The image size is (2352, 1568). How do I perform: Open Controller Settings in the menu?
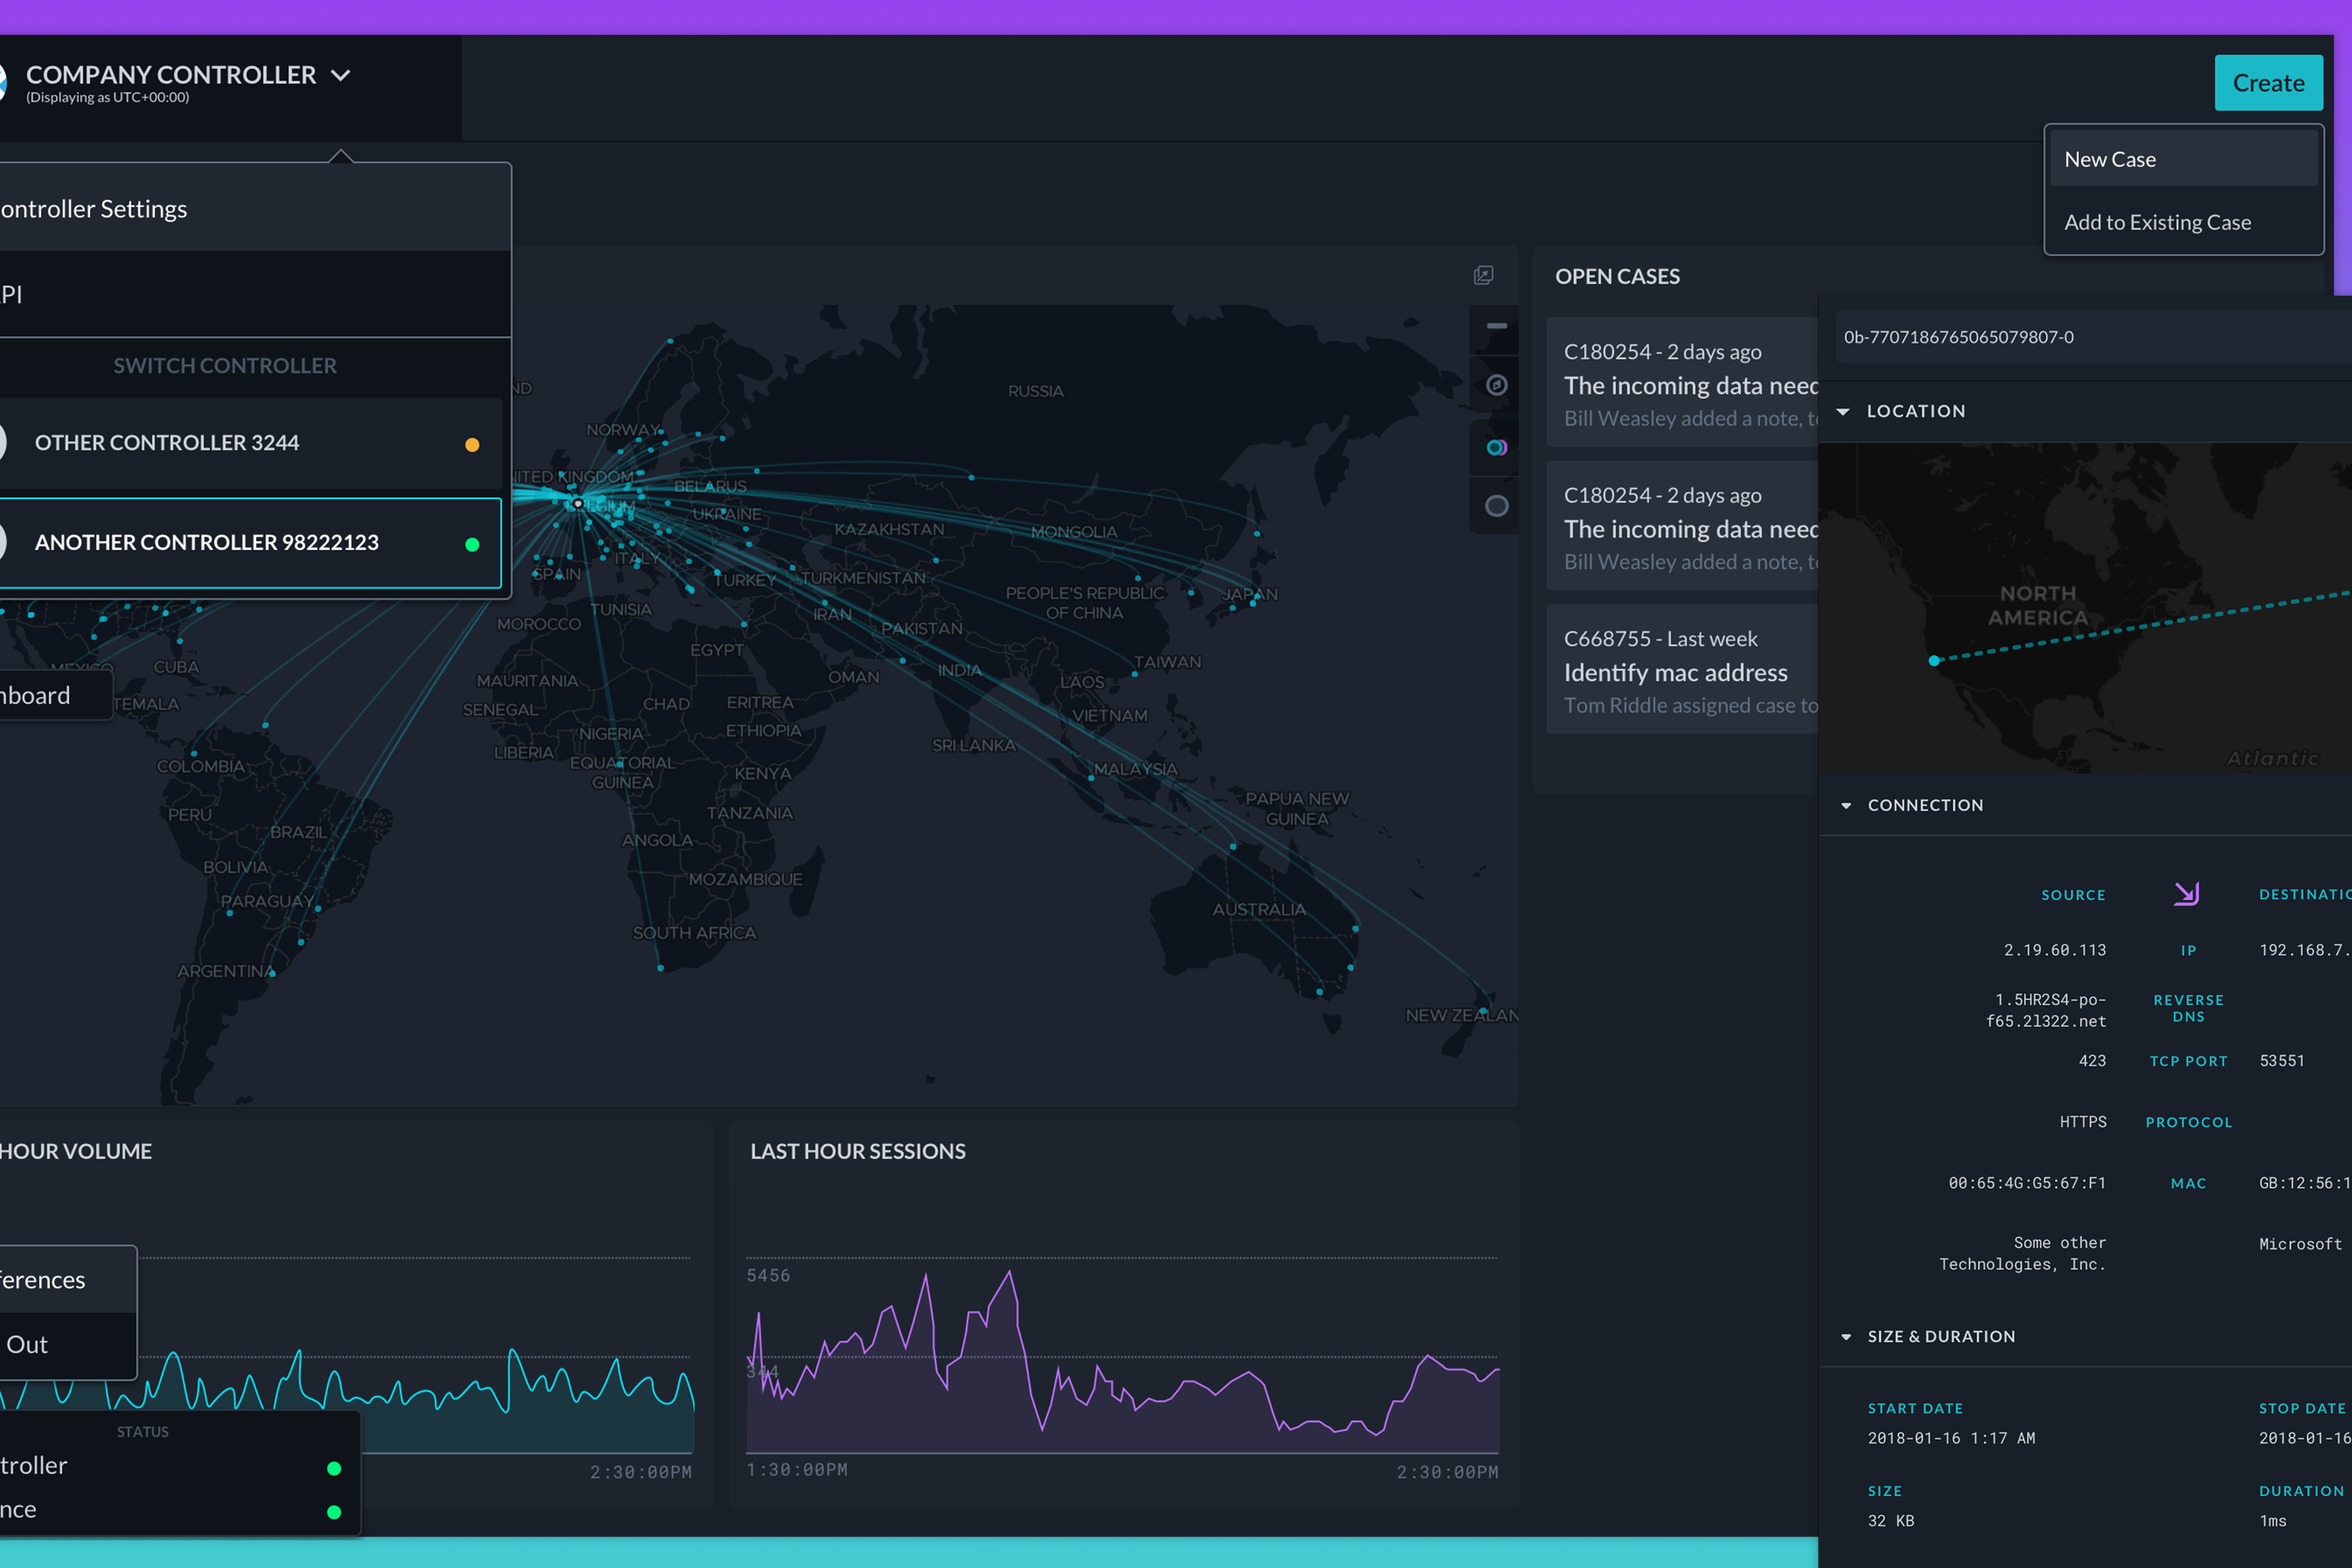[255, 208]
